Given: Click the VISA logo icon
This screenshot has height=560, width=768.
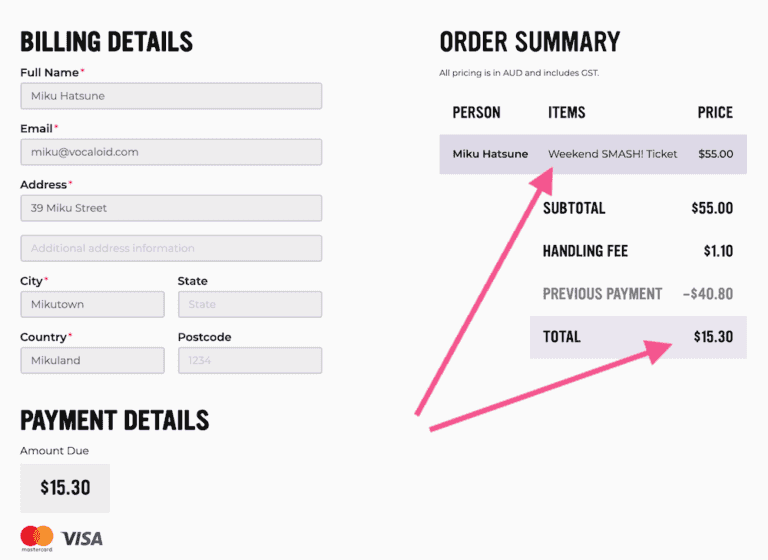Looking at the screenshot, I should (x=82, y=539).
